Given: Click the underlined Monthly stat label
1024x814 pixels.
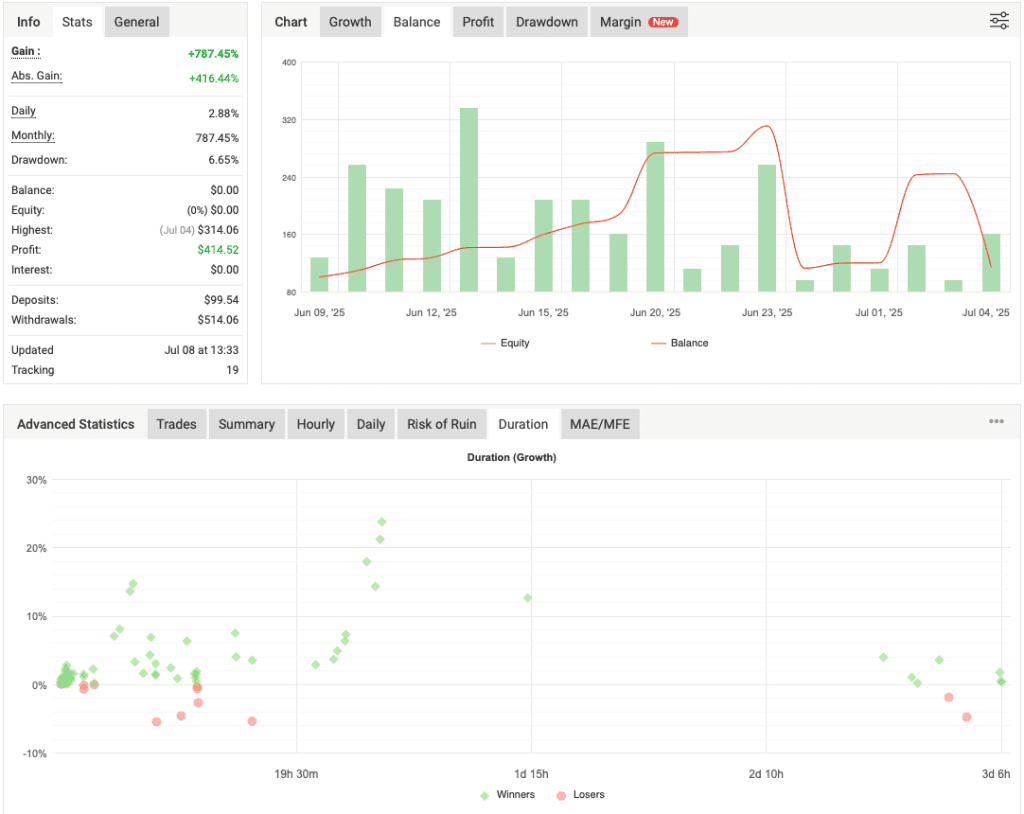Looking at the screenshot, I should tap(33, 135).
